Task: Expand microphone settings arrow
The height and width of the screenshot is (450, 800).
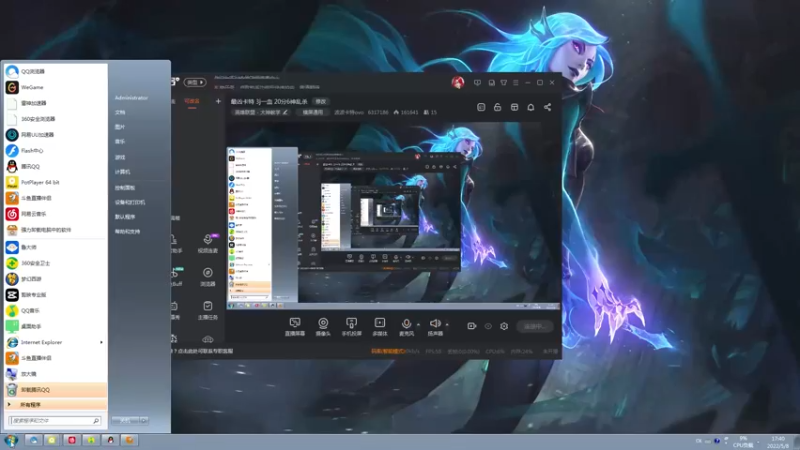Action: click(x=418, y=324)
